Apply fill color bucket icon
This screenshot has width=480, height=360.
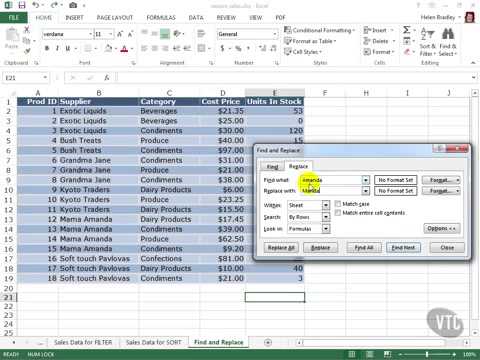point(108,49)
